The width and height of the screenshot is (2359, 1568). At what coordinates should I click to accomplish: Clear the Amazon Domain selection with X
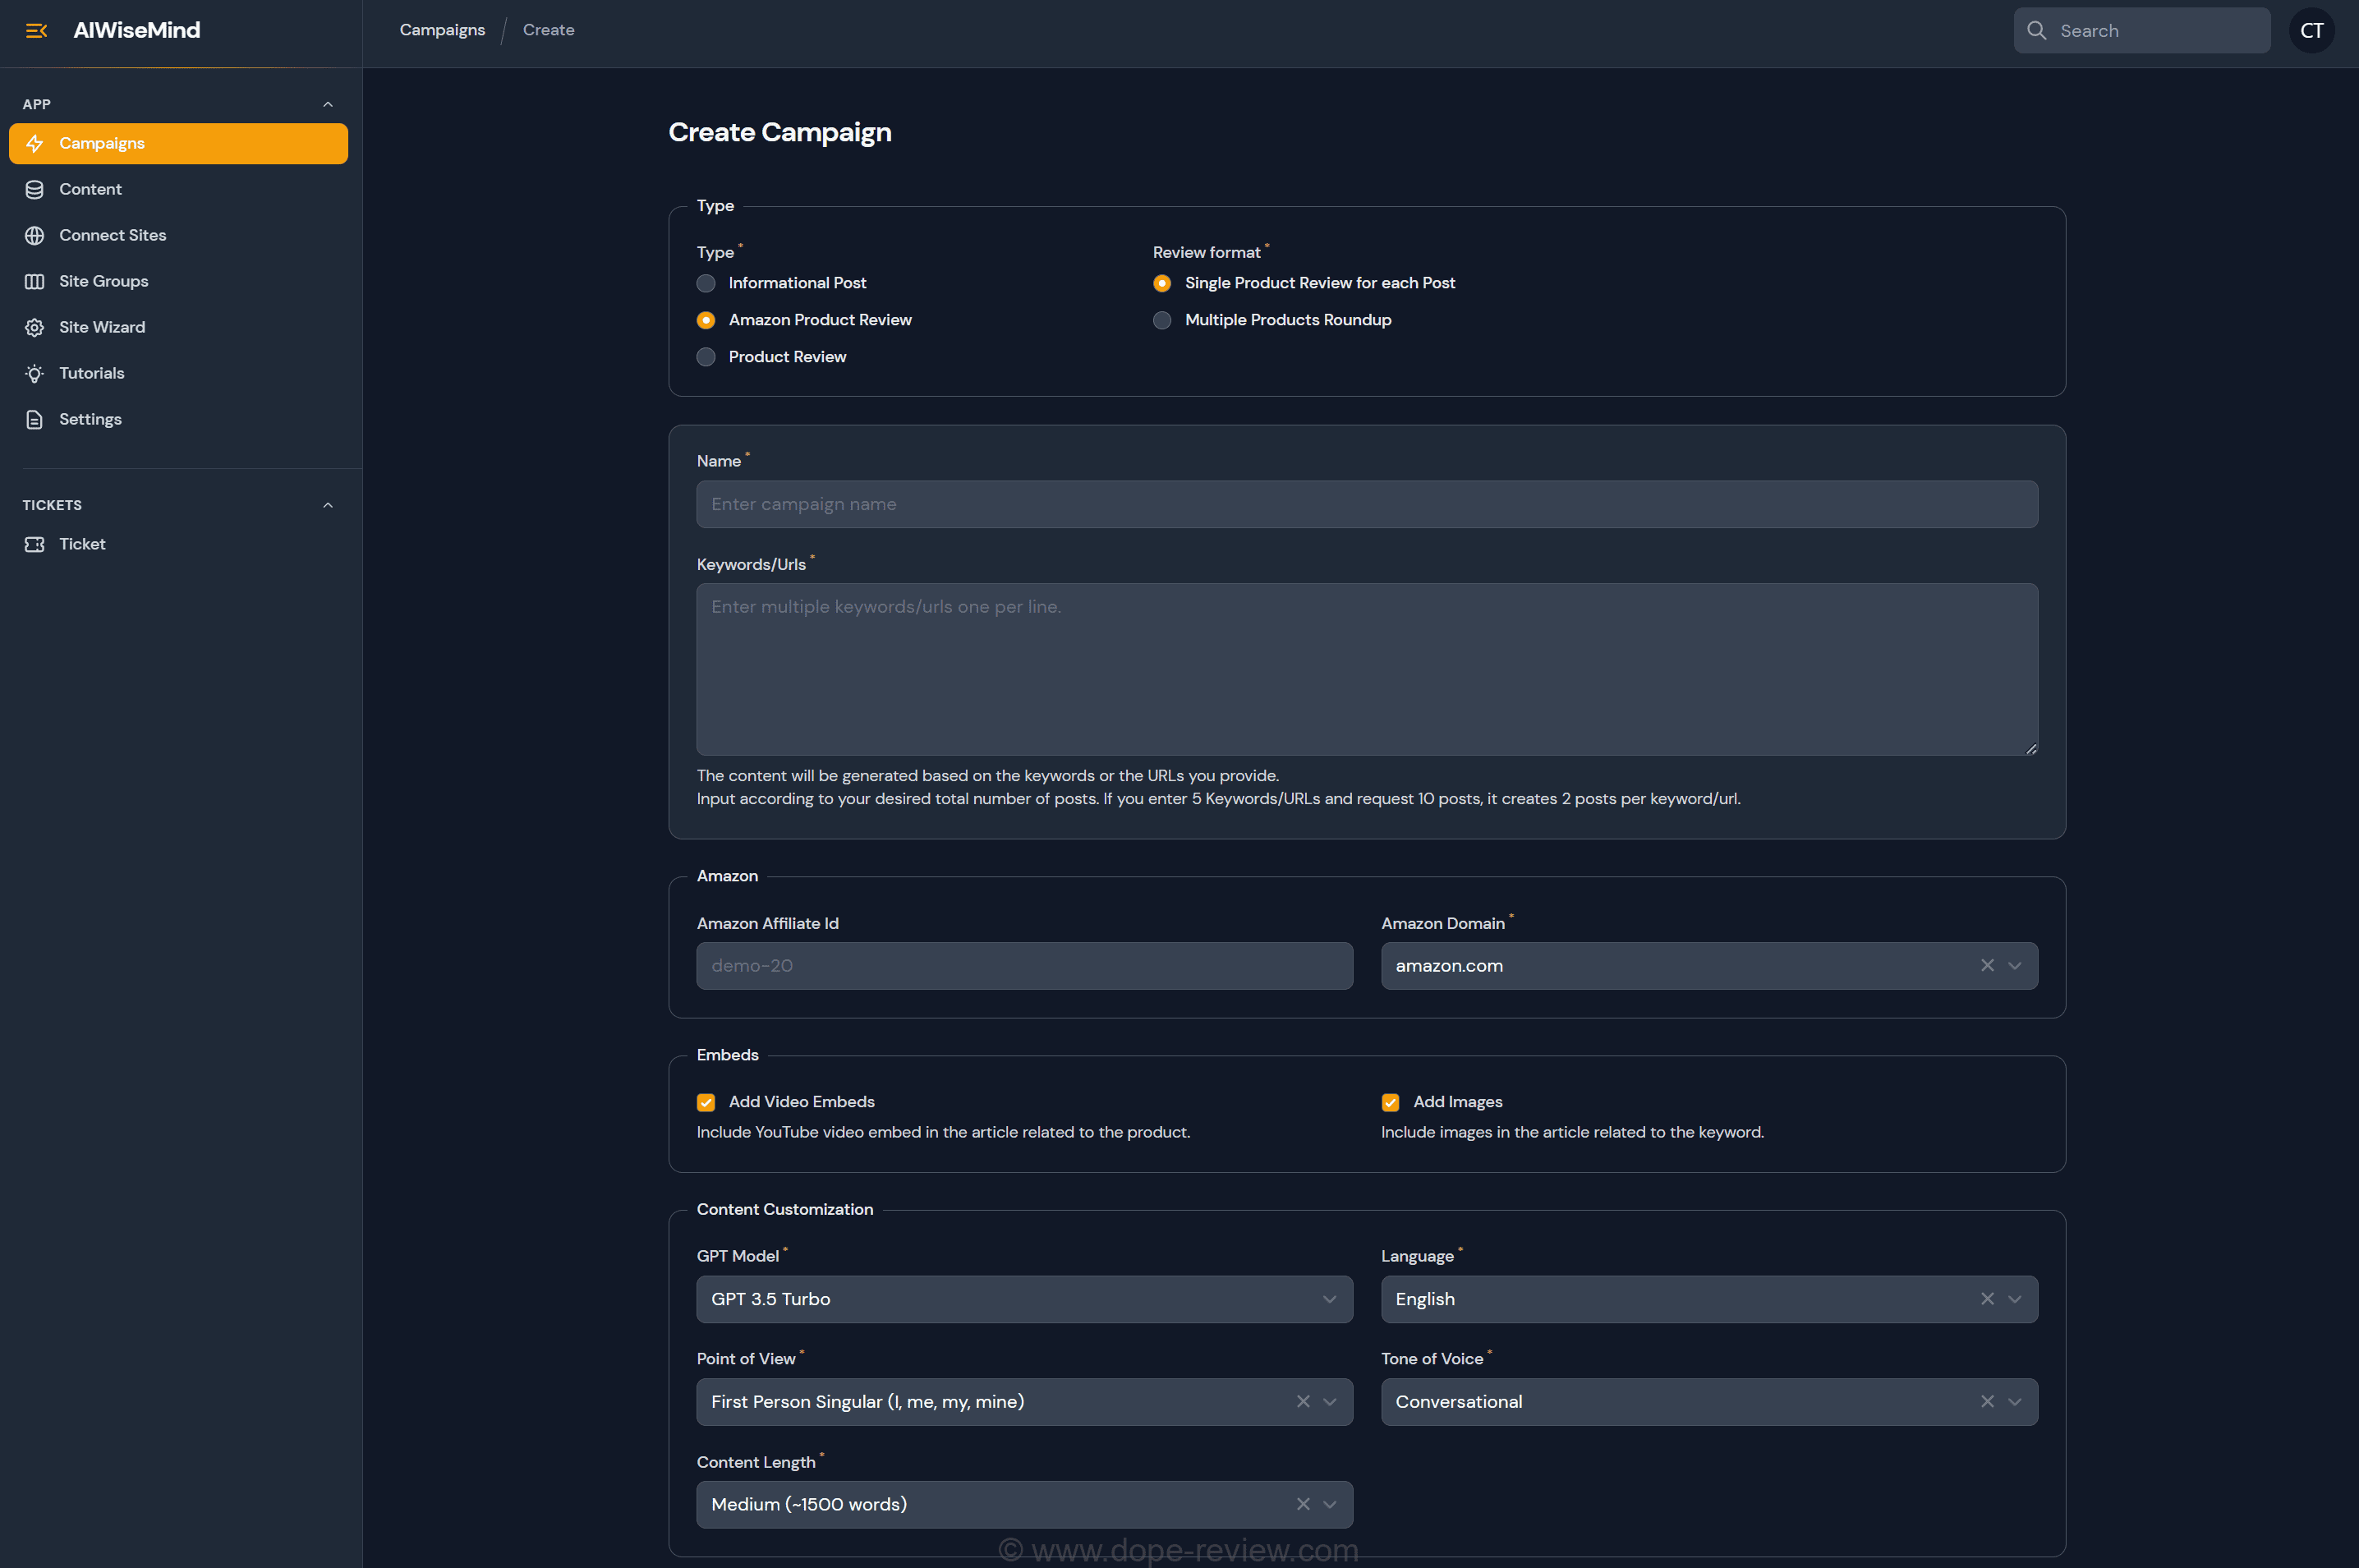[1986, 965]
